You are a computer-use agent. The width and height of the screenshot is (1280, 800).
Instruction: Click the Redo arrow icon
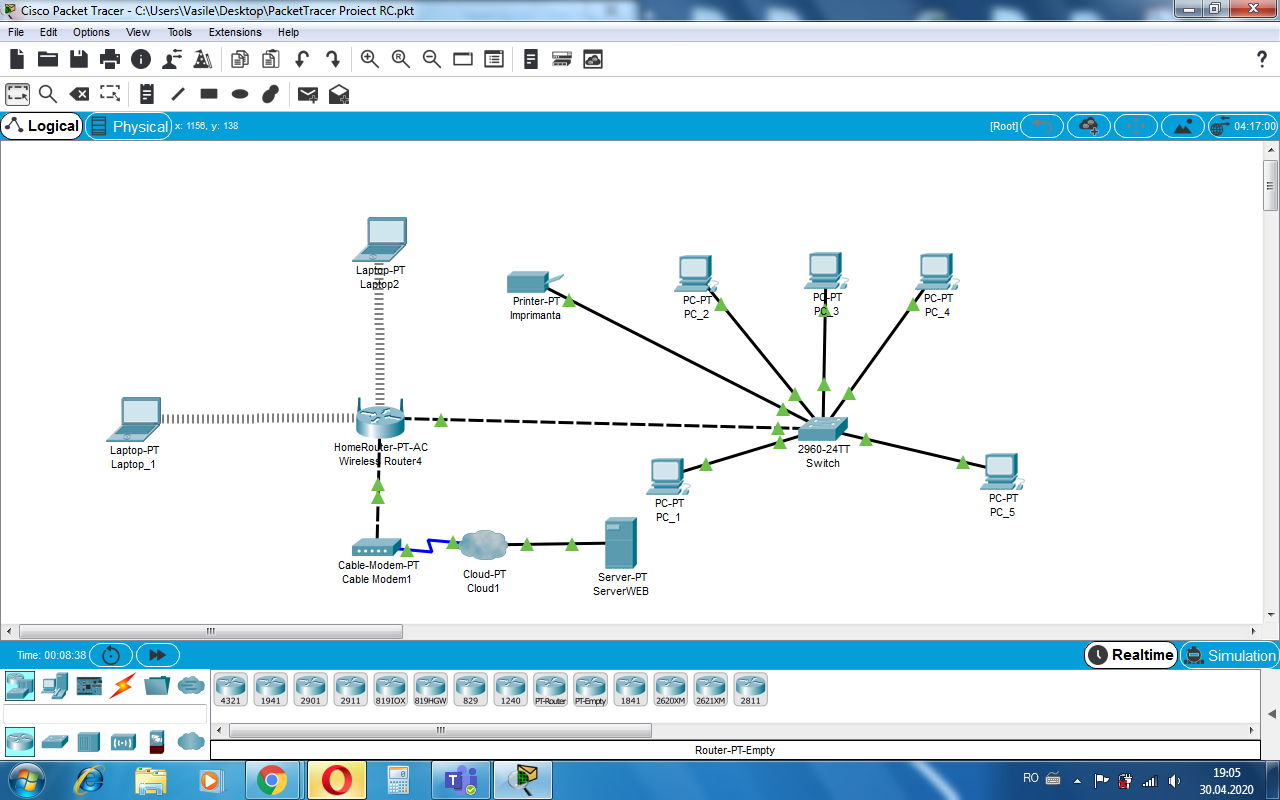click(333, 59)
